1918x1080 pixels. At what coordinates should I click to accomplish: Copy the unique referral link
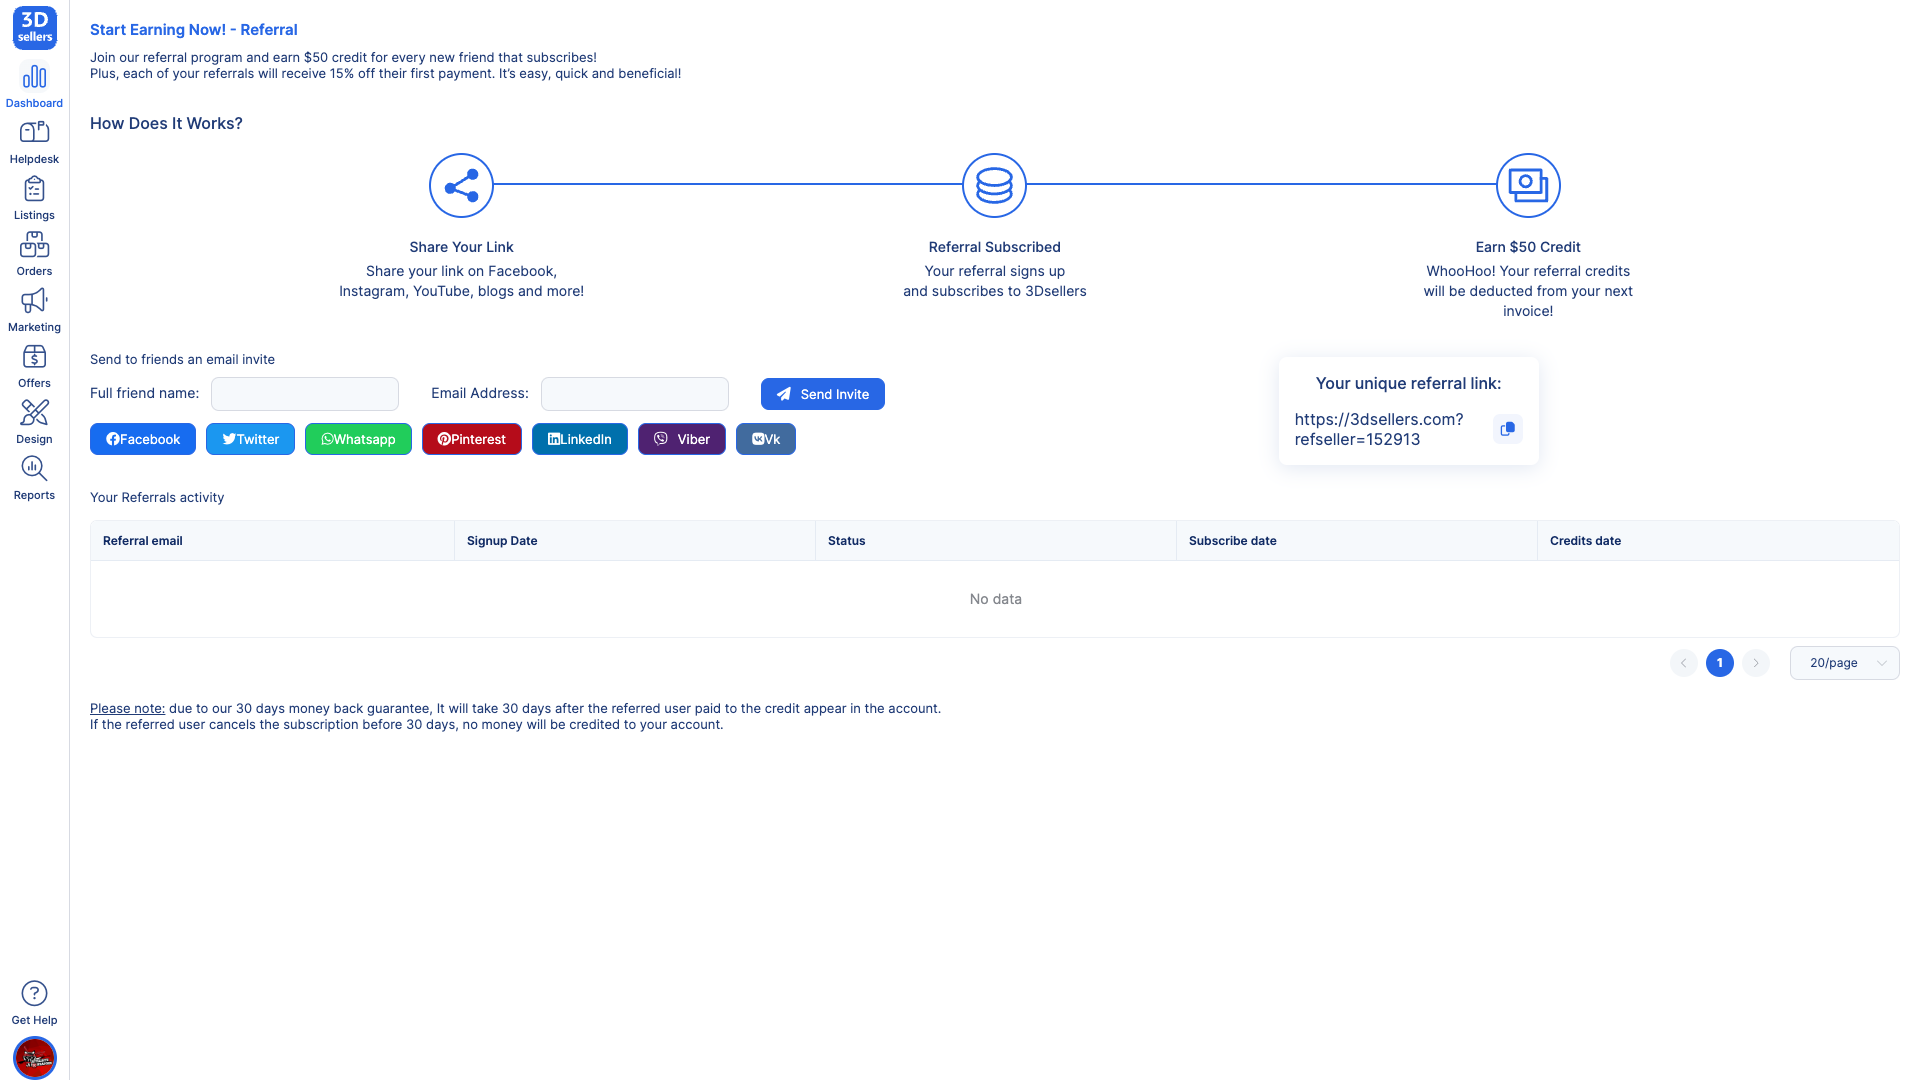tap(1507, 429)
